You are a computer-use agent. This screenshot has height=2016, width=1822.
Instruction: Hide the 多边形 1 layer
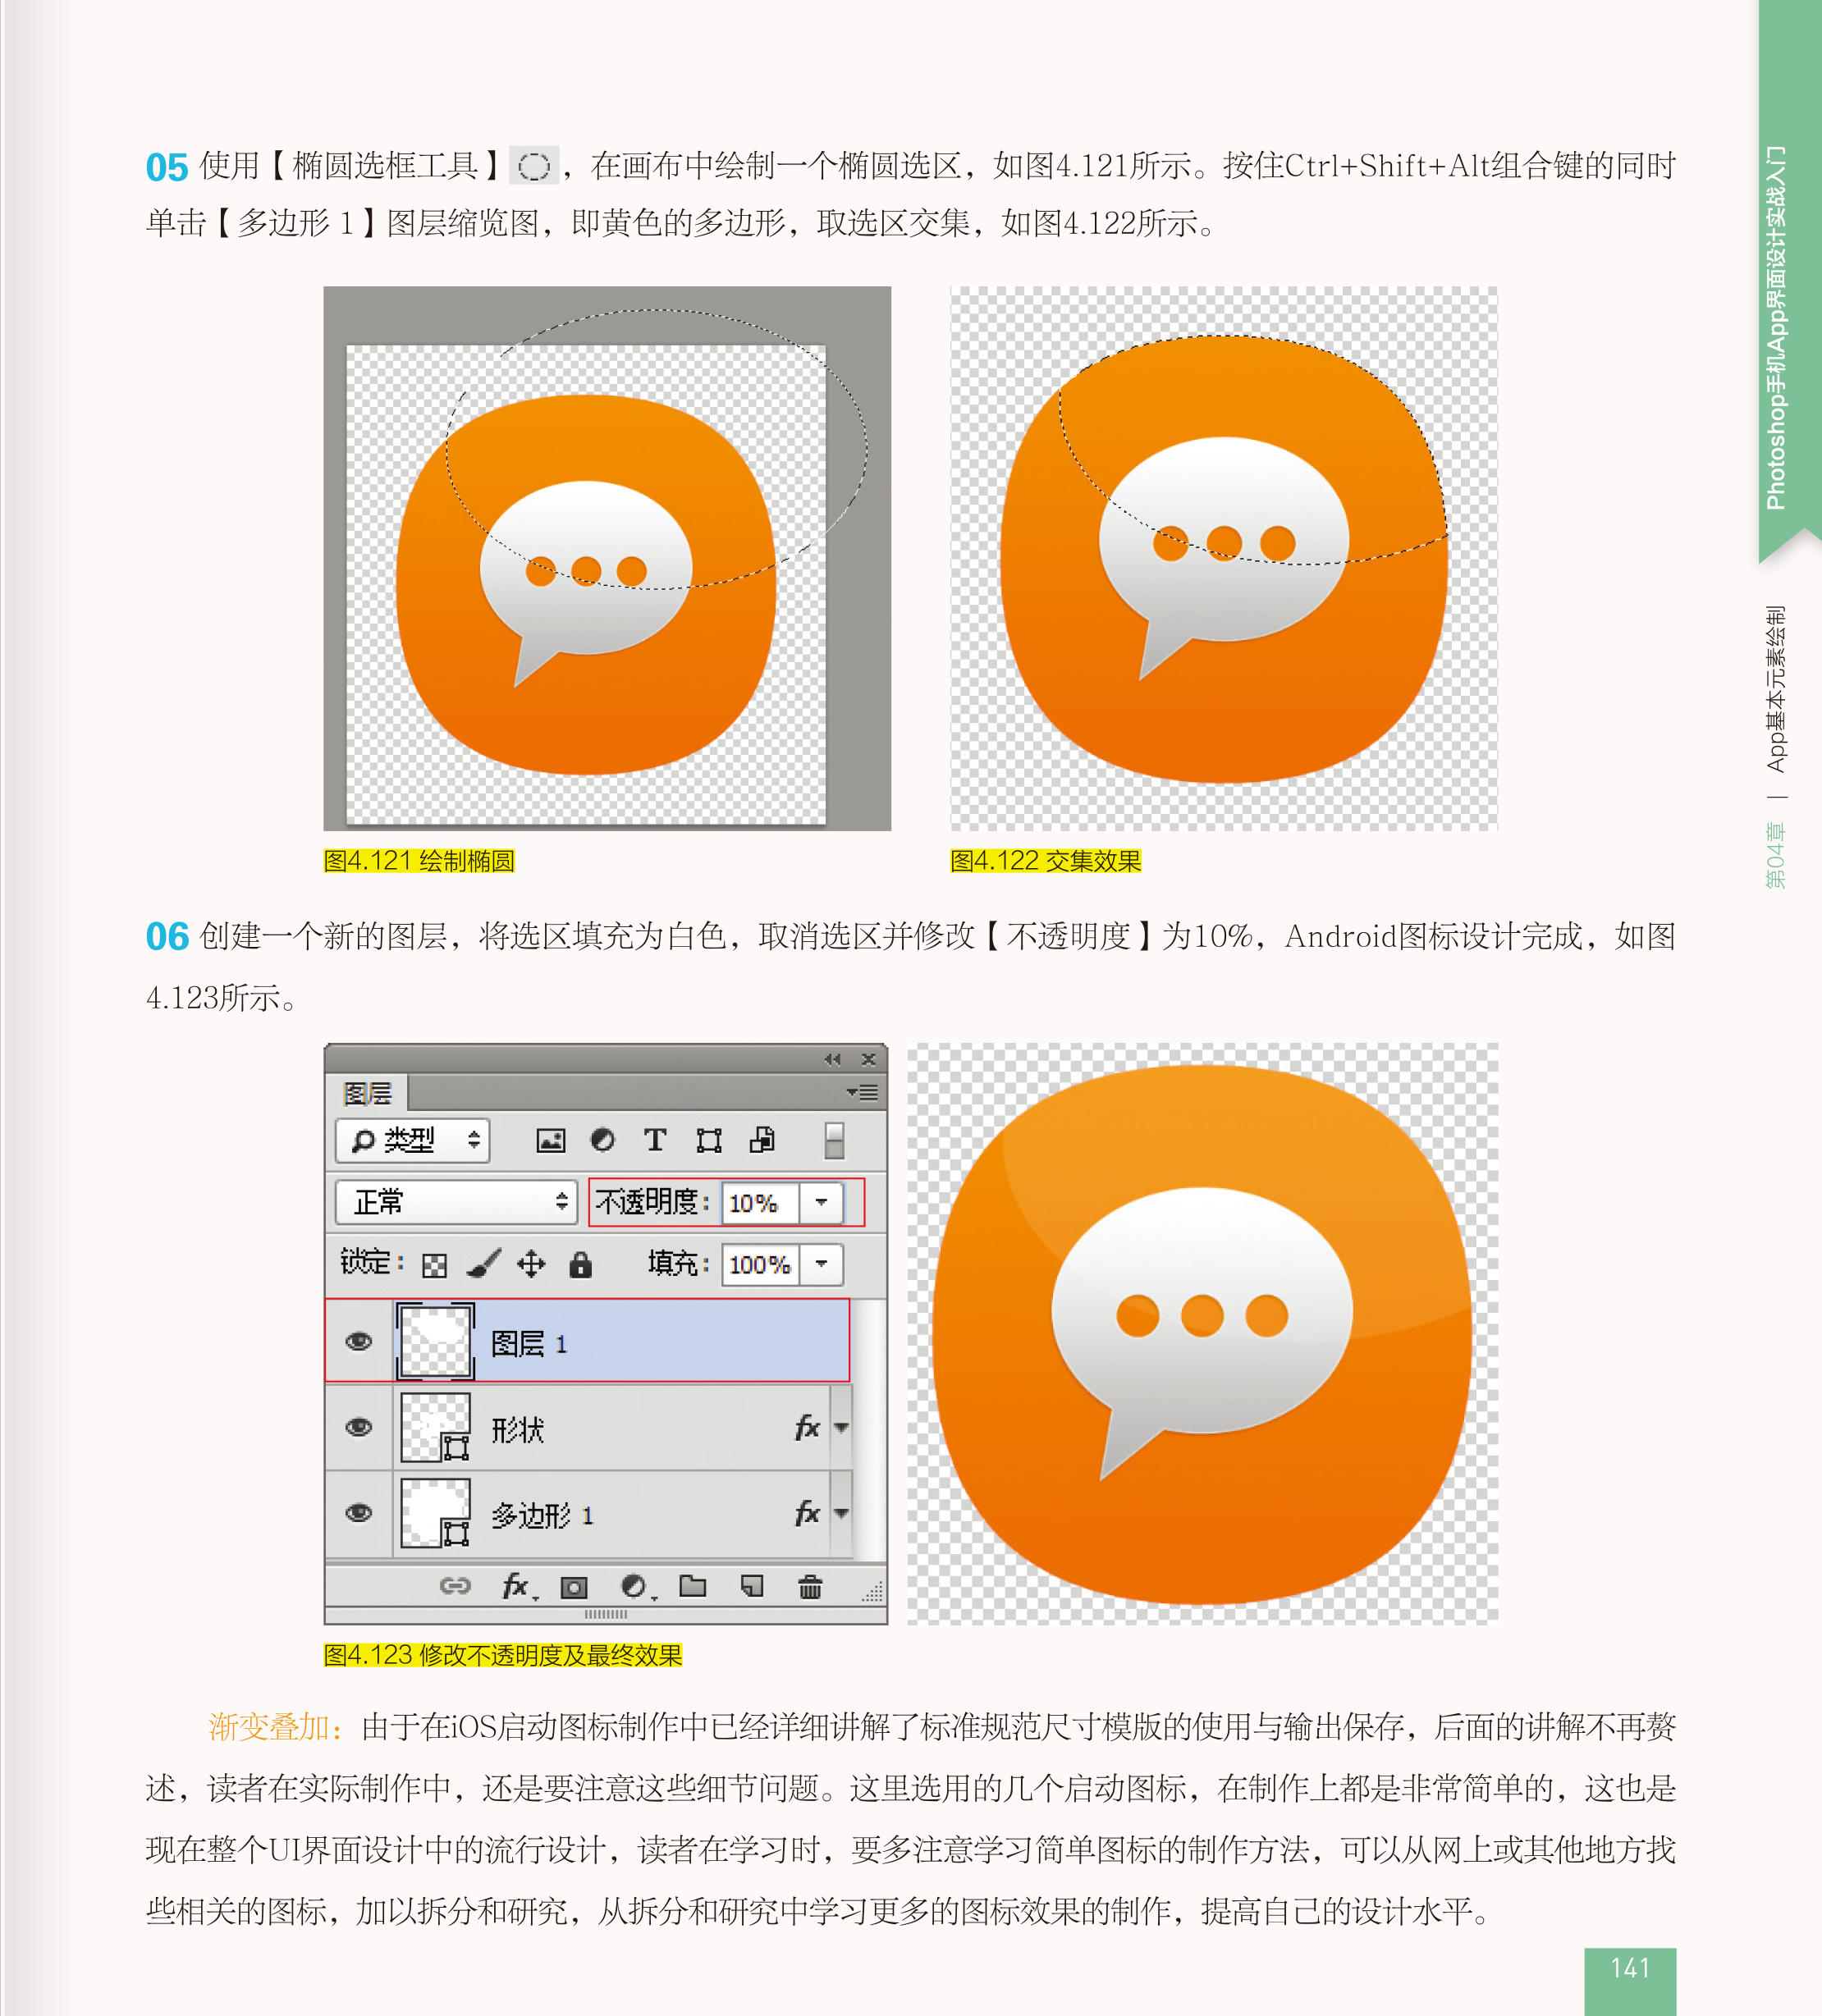tap(359, 1513)
